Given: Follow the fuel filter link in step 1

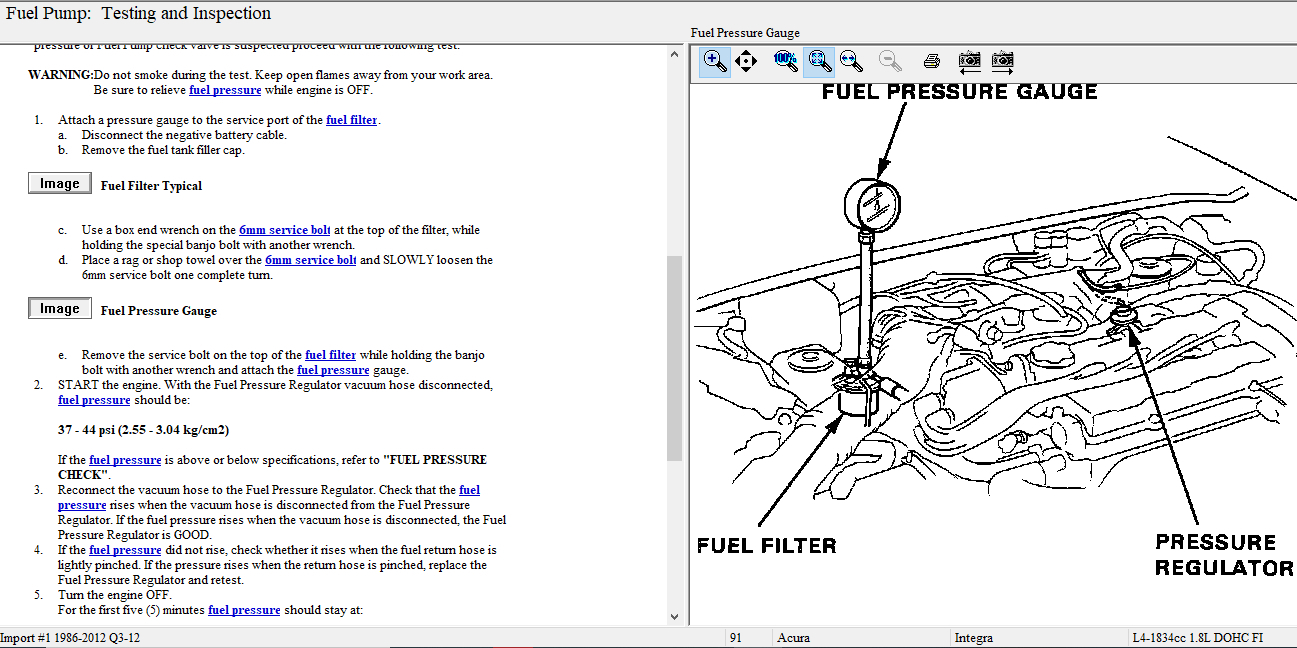Looking at the screenshot, I should [x=351, y=120].
